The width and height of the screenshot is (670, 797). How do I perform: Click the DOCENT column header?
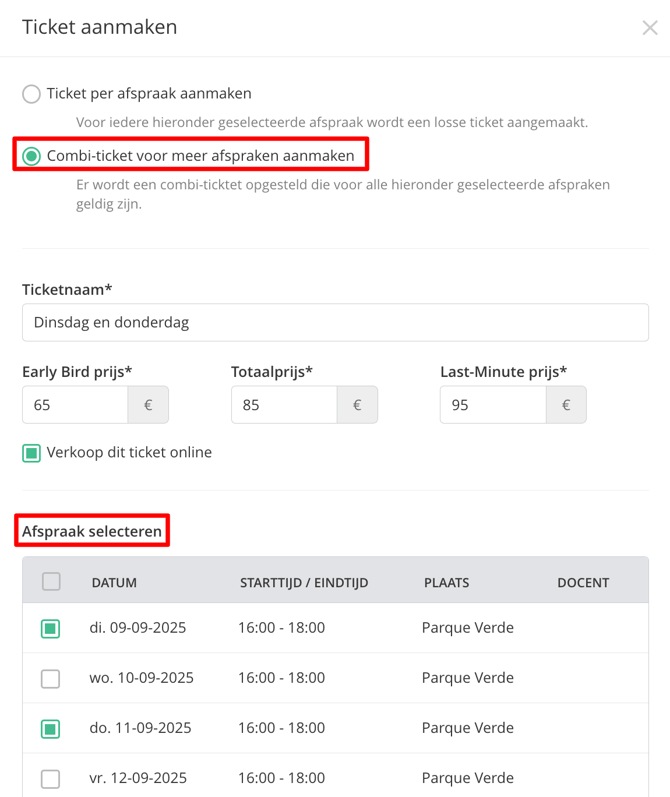pos(583,583)
